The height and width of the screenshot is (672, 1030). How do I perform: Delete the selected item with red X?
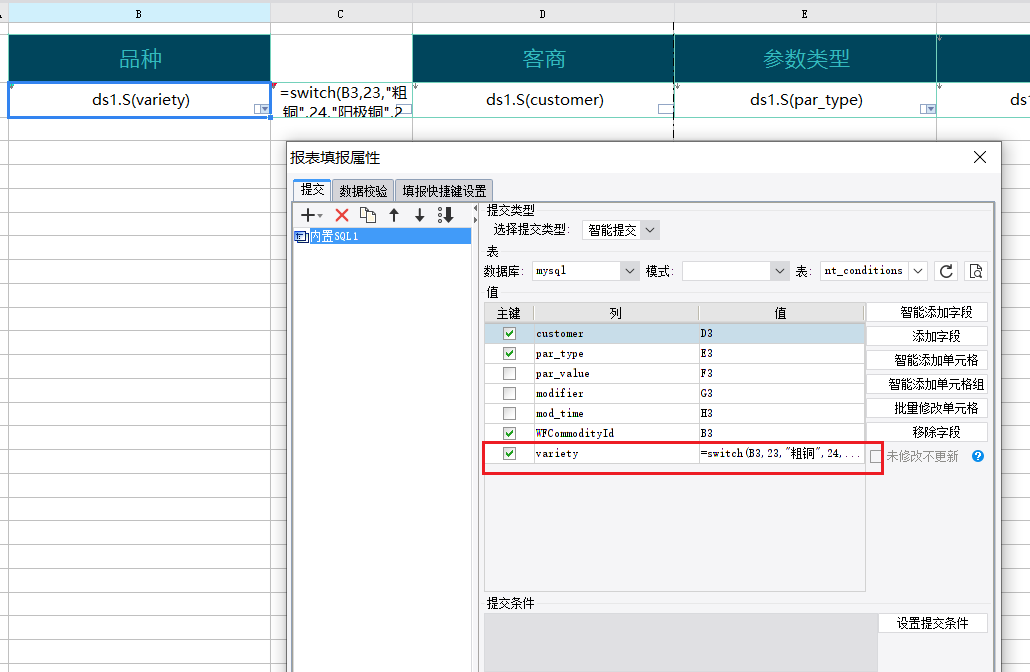(x=342, y=215)
